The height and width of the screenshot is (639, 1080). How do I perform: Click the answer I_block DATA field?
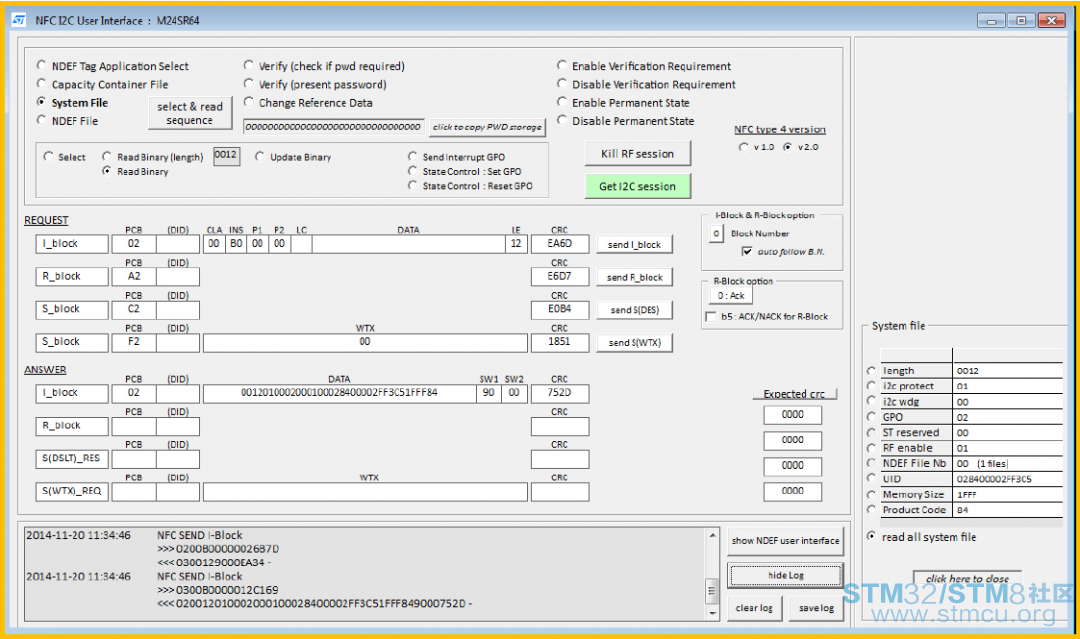click(x=339, y=392)
